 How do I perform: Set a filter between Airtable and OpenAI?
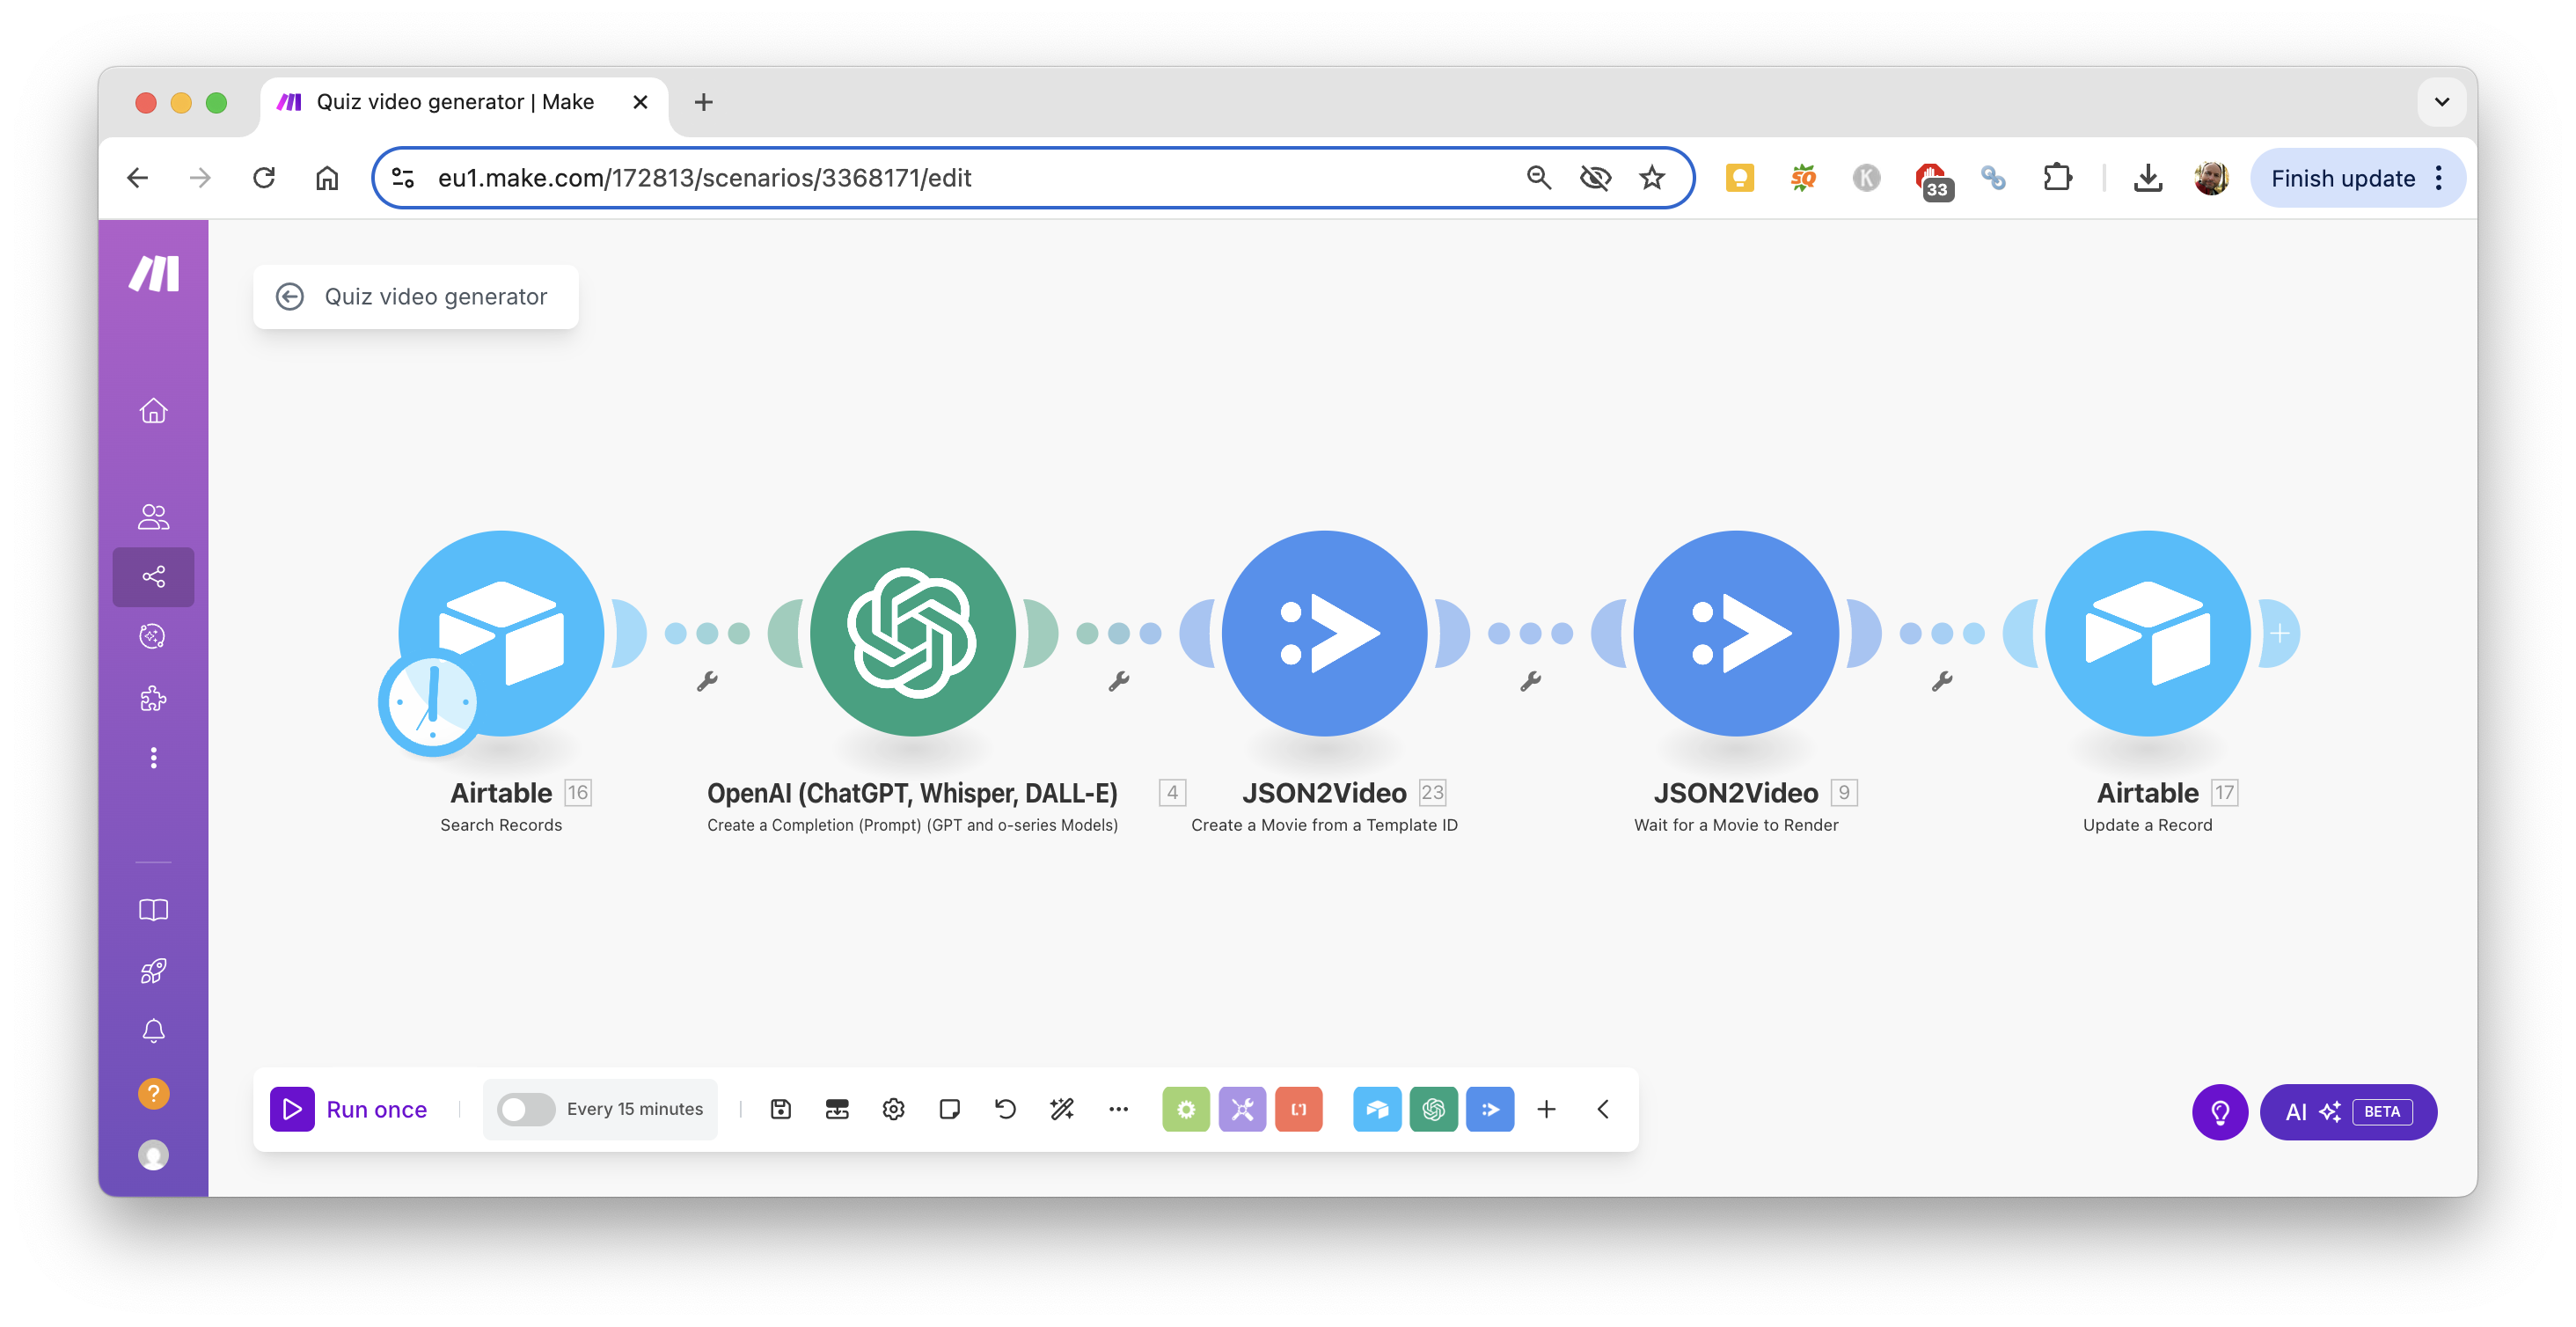click(x=707, y=681)
